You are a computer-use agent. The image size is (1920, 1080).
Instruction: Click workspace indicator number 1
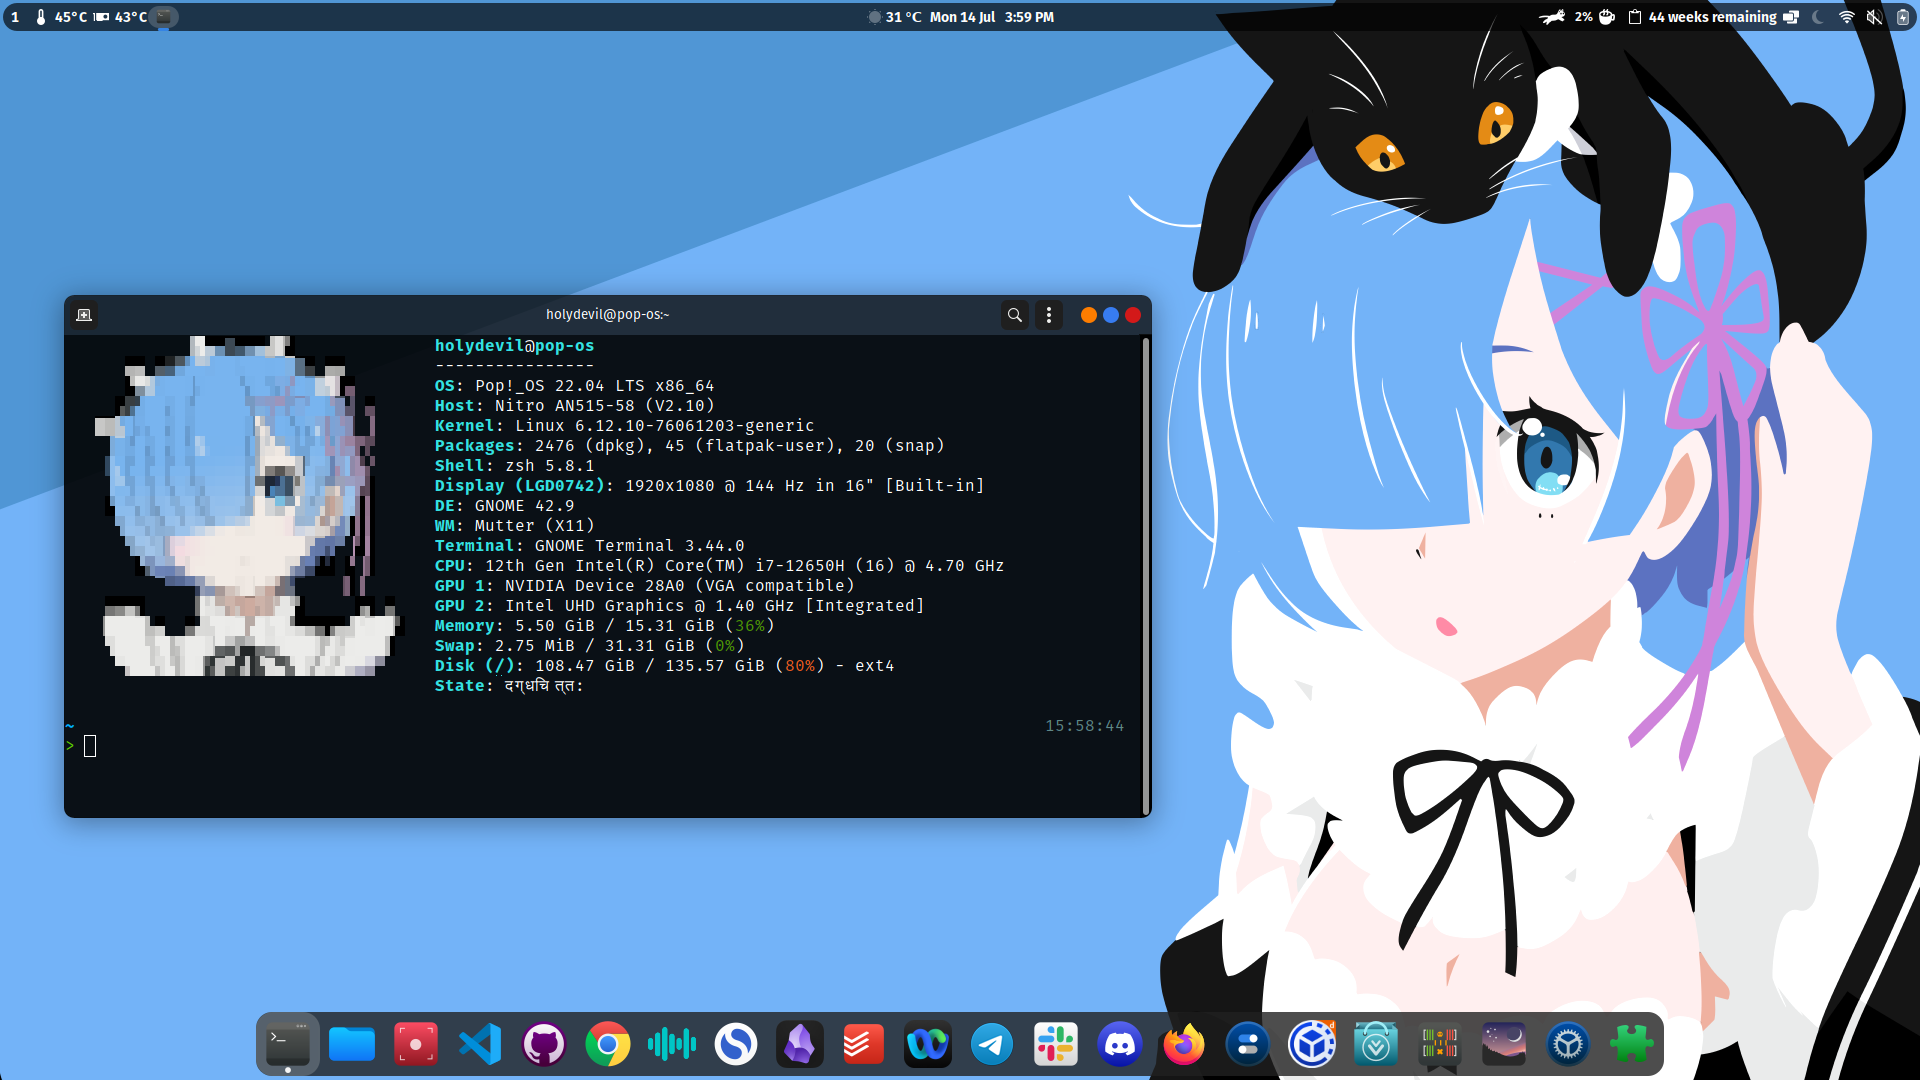[15, 17]
